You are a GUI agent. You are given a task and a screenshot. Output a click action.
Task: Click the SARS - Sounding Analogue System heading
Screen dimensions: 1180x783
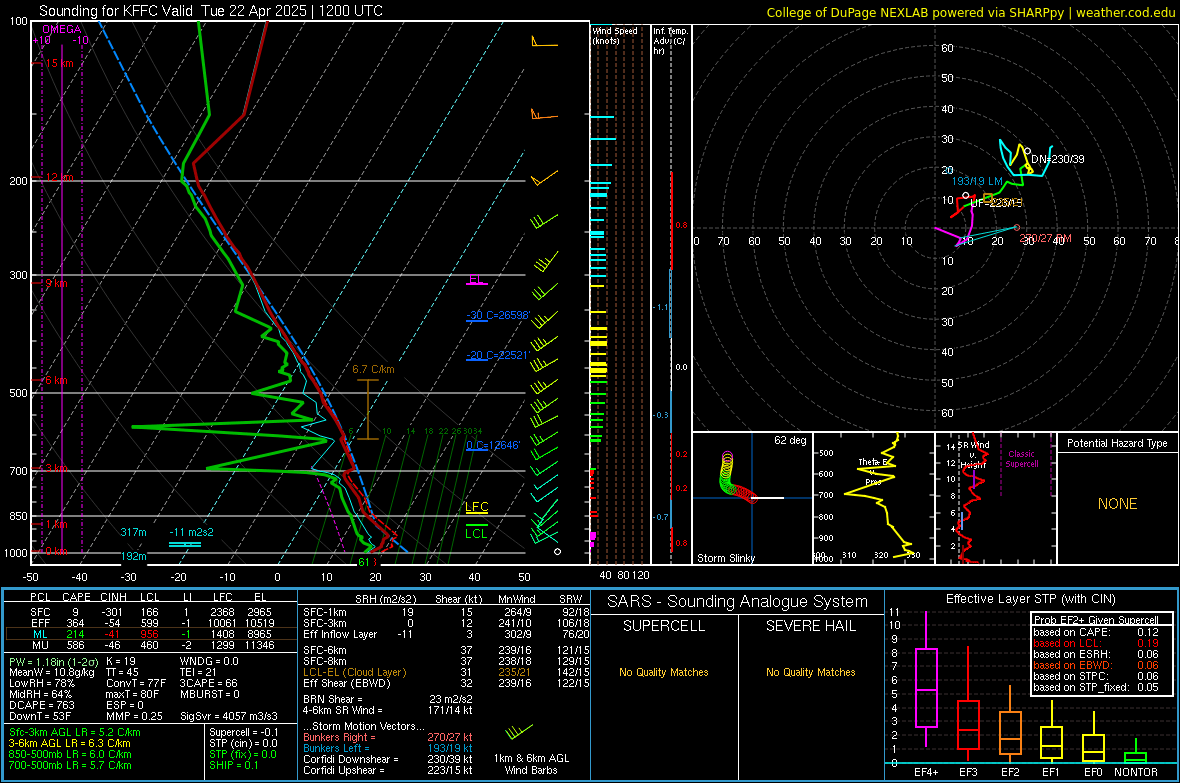737,602
